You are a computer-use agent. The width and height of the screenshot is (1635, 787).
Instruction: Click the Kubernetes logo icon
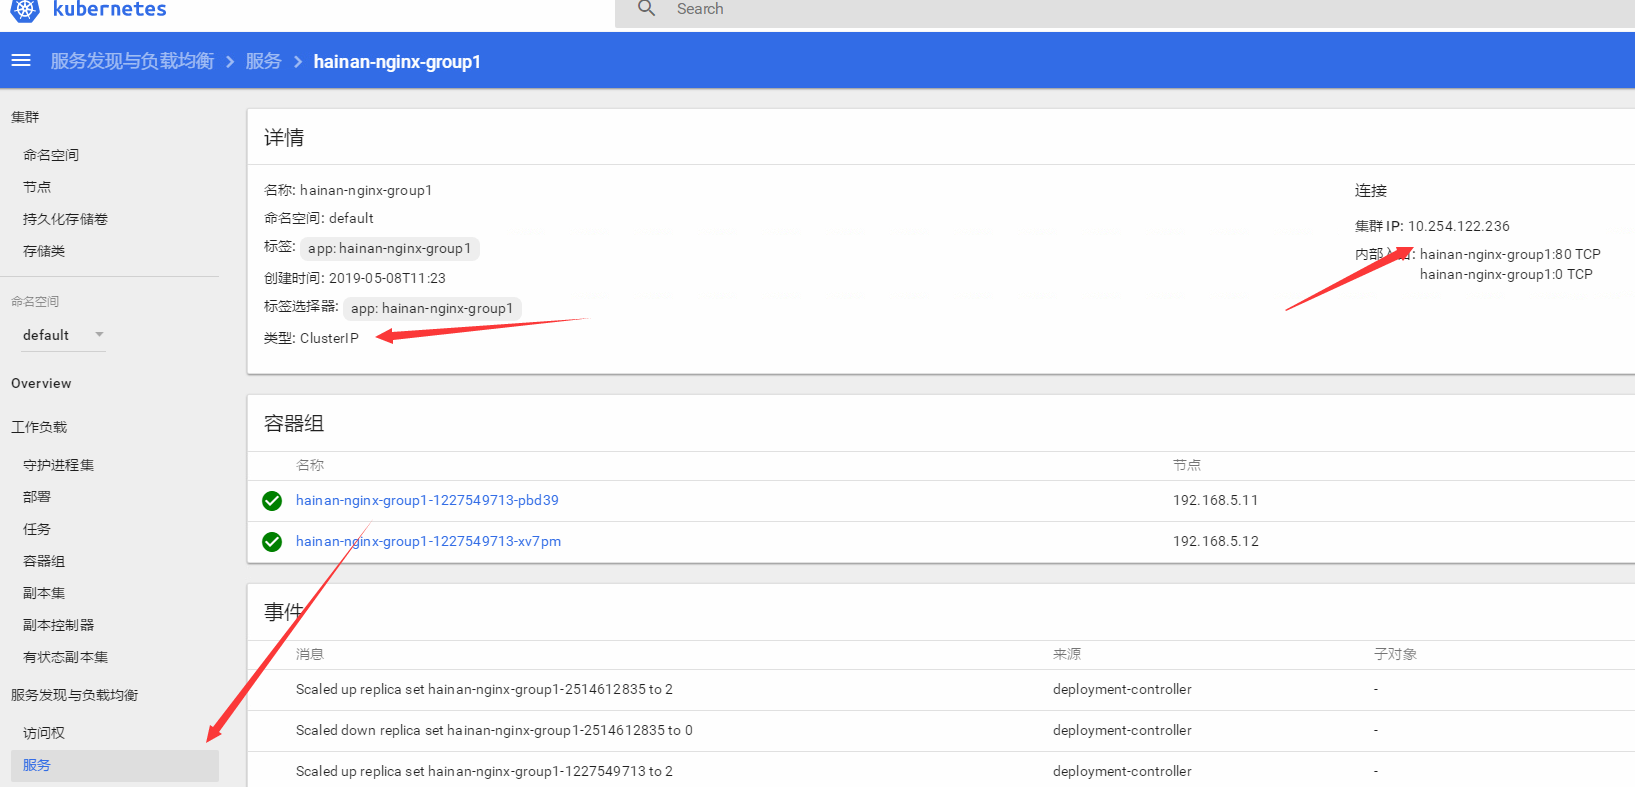25,9
